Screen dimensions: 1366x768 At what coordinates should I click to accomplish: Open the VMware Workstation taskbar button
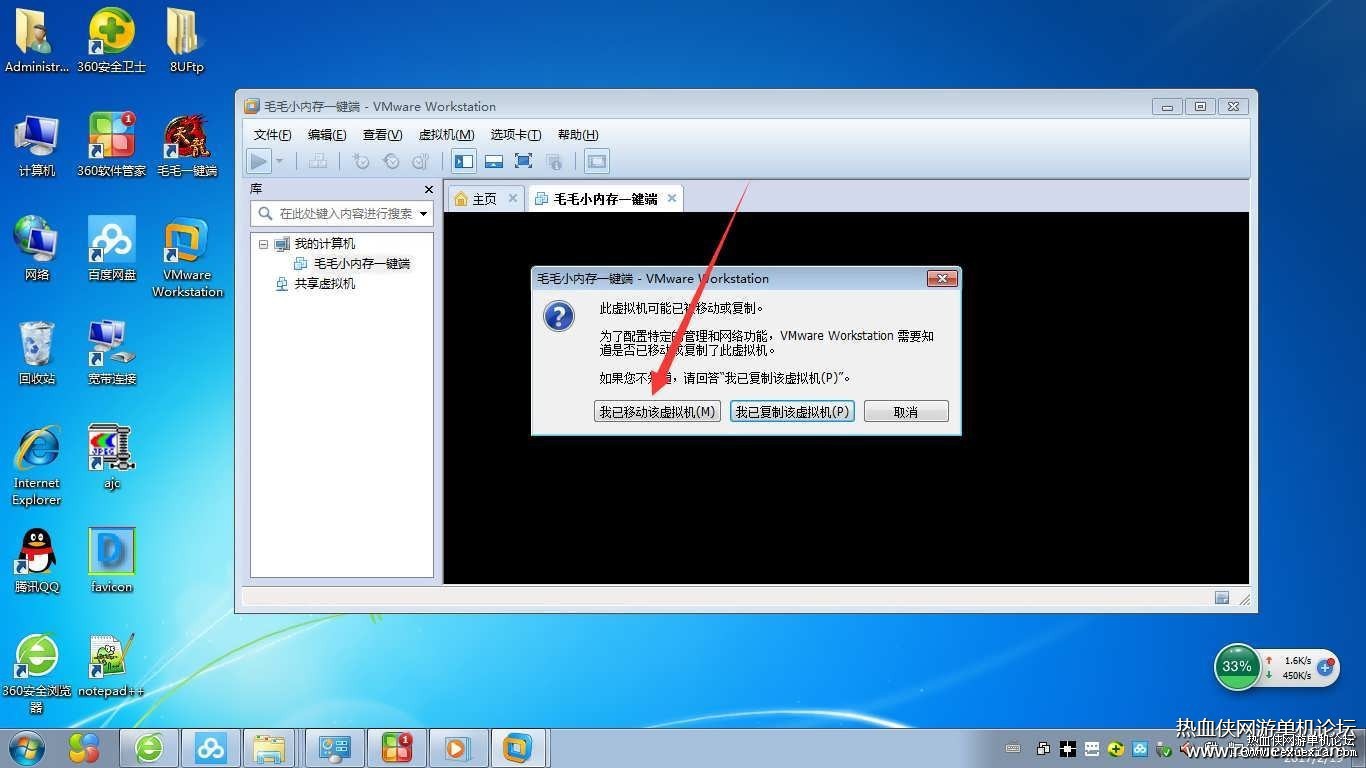[517, 748]
